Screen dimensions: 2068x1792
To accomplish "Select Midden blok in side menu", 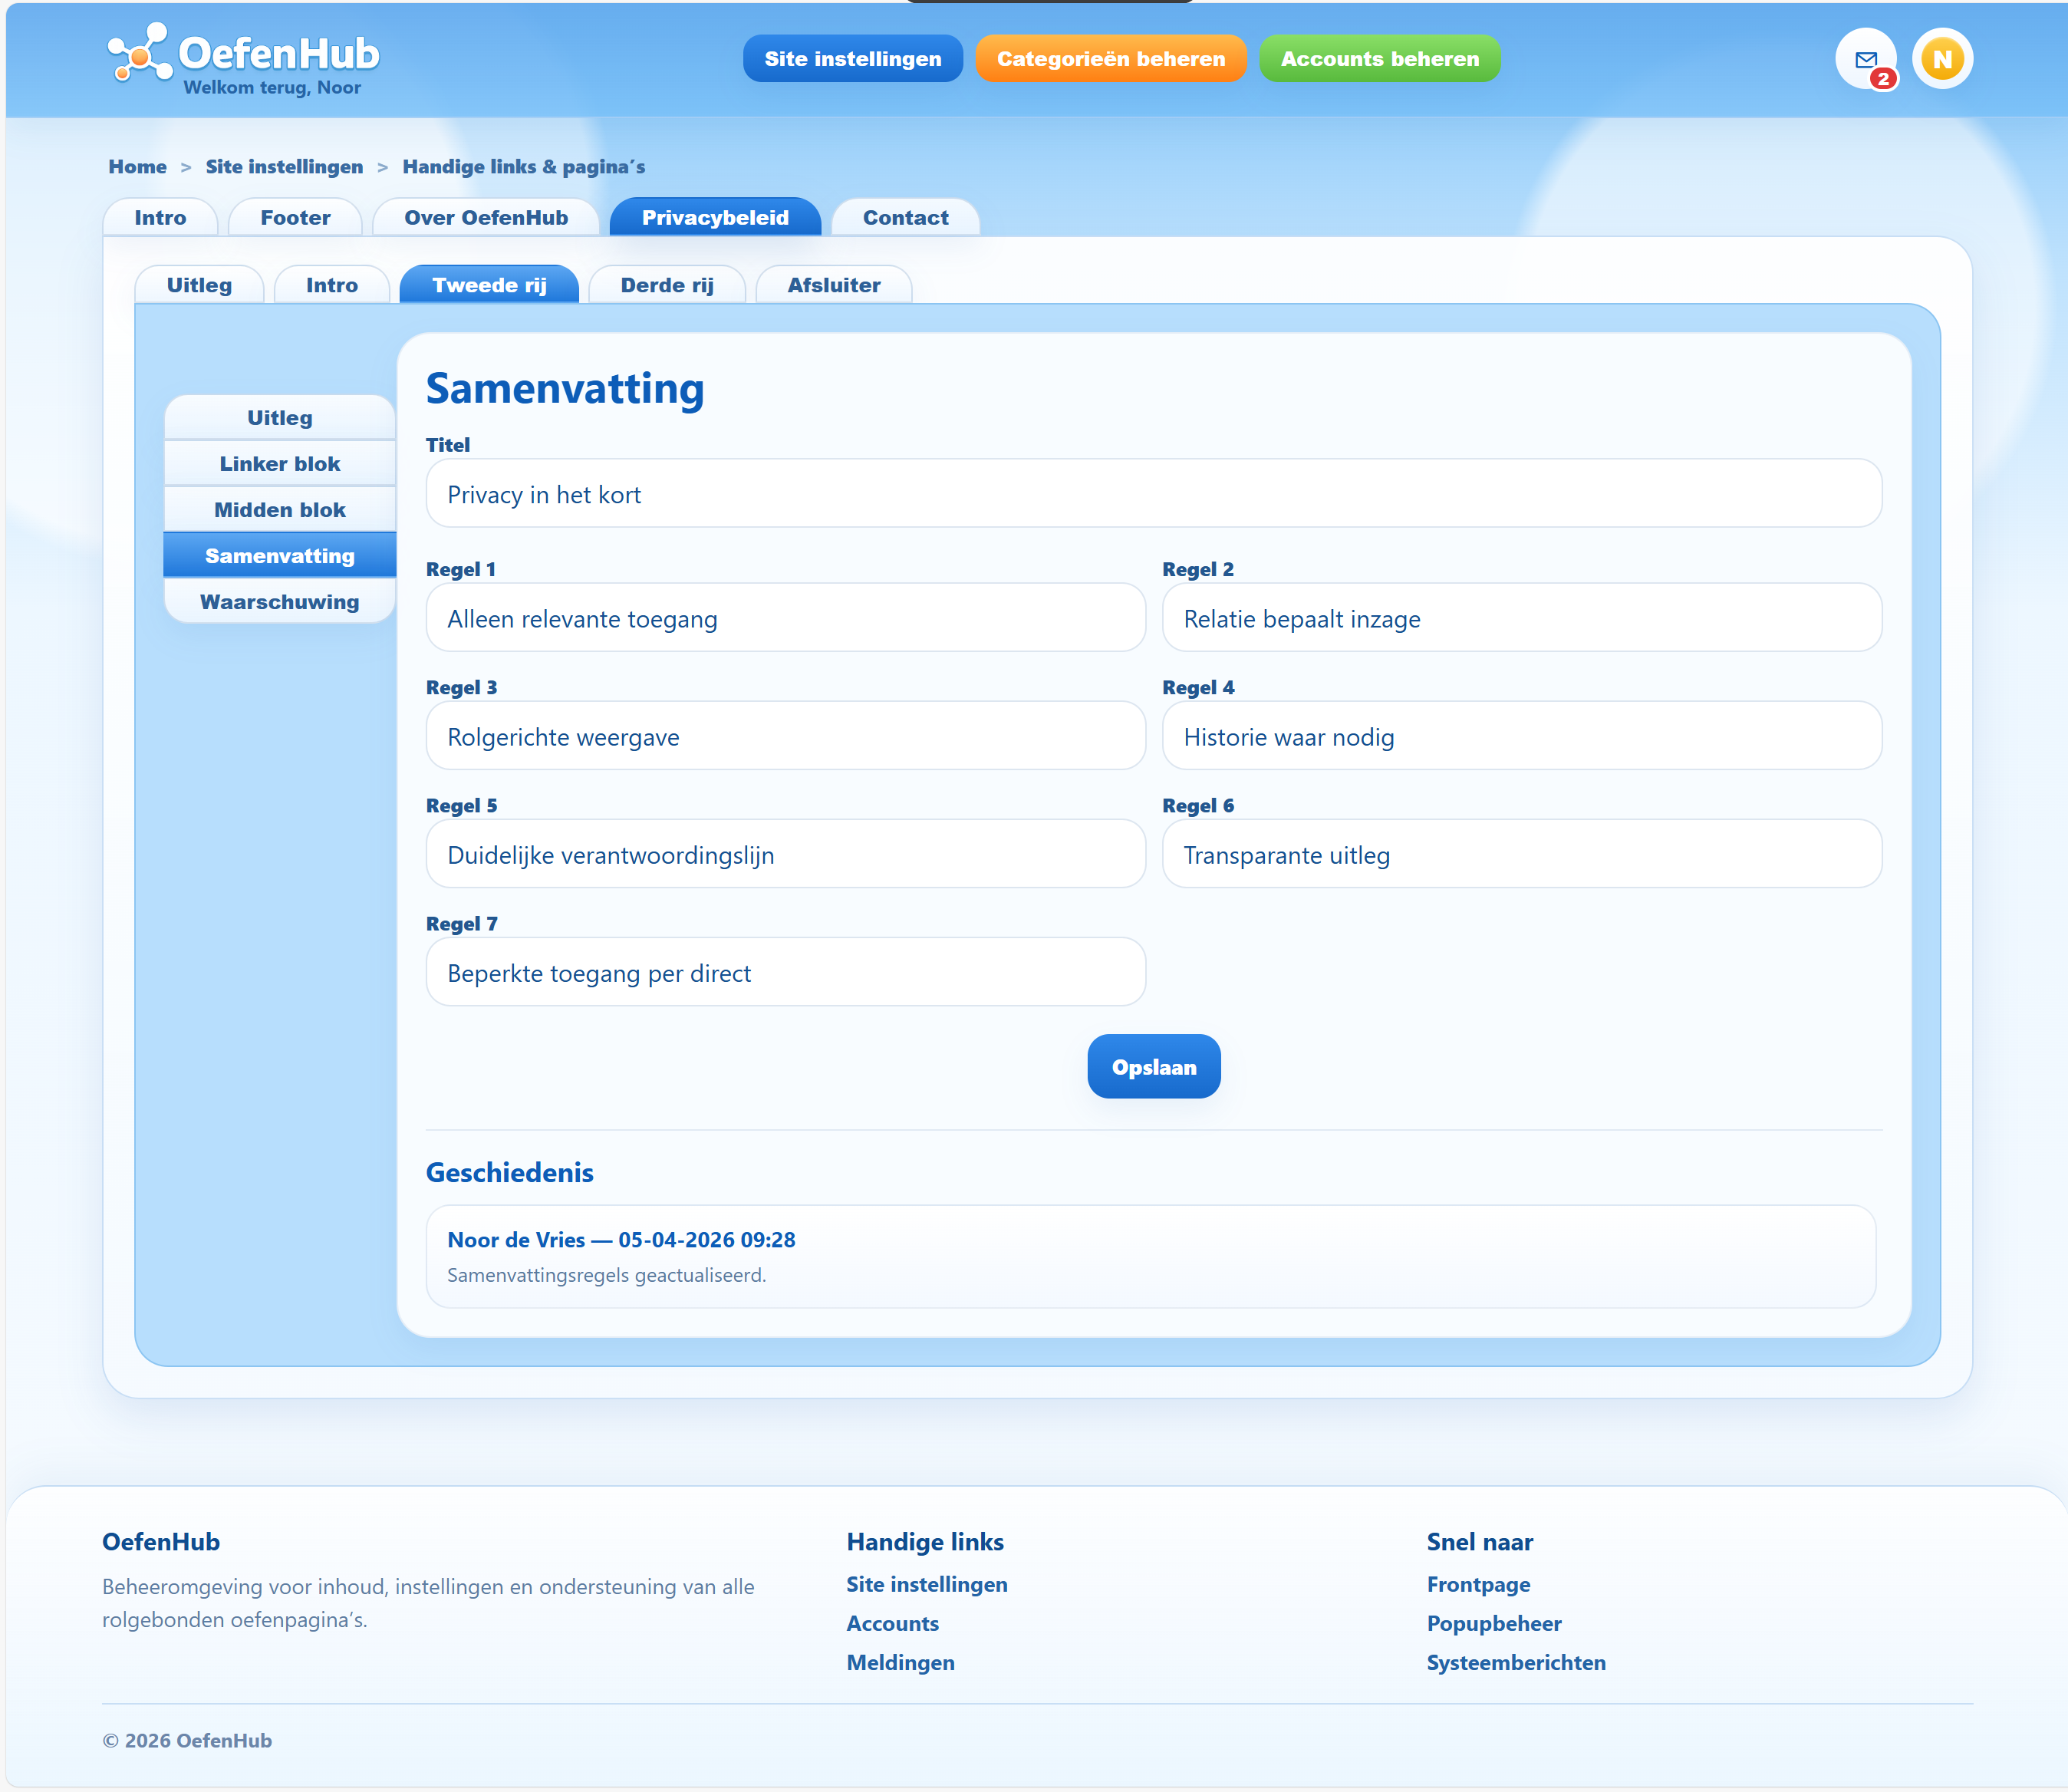I will pyautogui.click(x=280, y=510).
